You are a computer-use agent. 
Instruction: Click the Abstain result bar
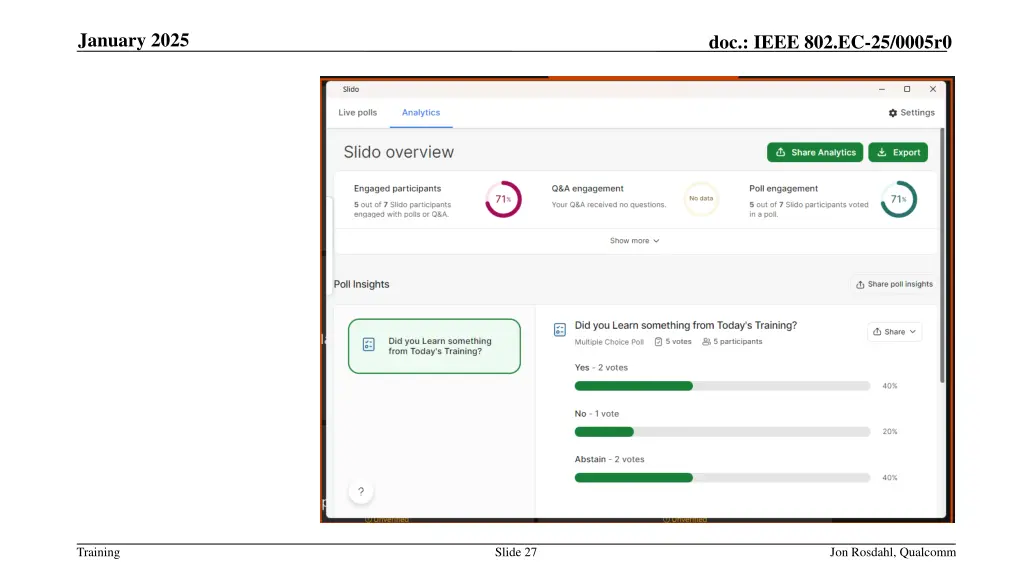(722, 477)
